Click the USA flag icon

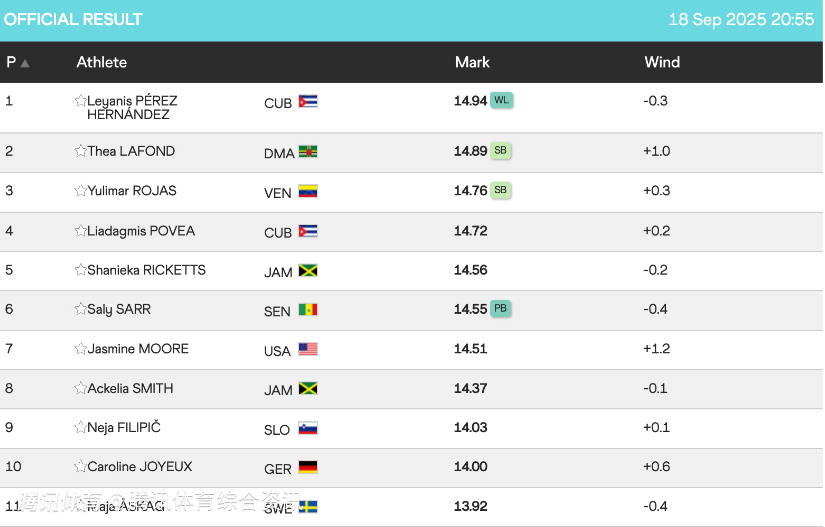pos(308,349)
